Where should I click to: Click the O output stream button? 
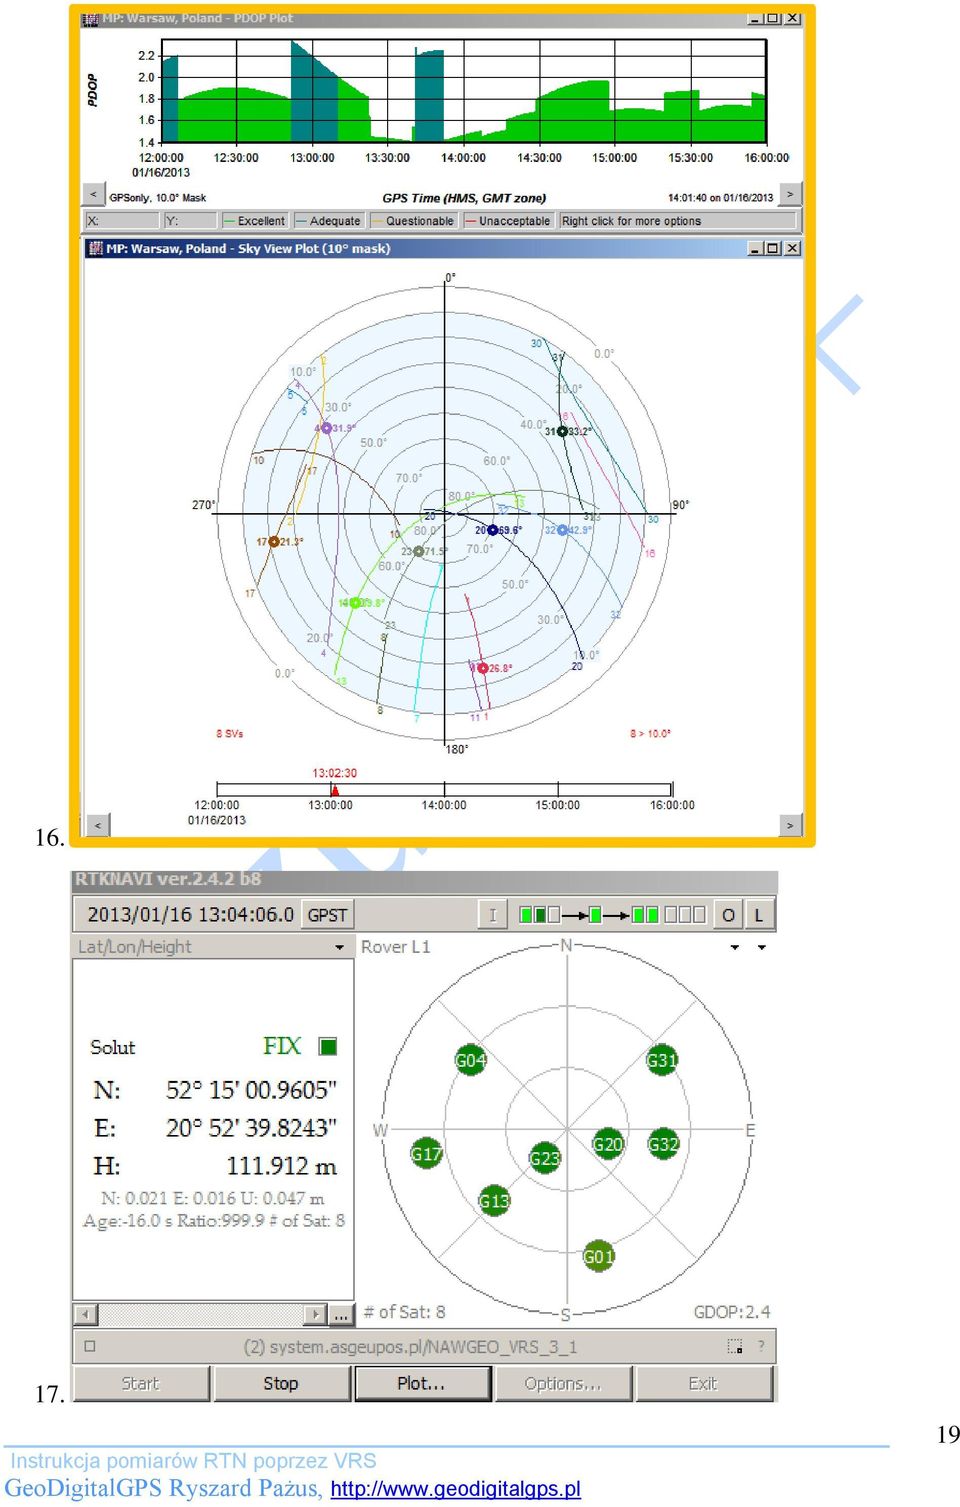(x=728, y=915)
